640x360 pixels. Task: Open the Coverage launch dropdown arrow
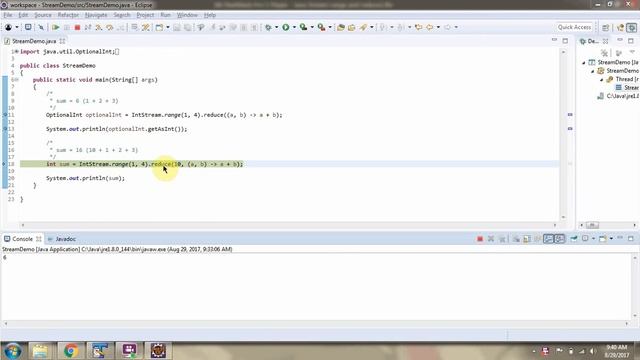coord(312,27)
